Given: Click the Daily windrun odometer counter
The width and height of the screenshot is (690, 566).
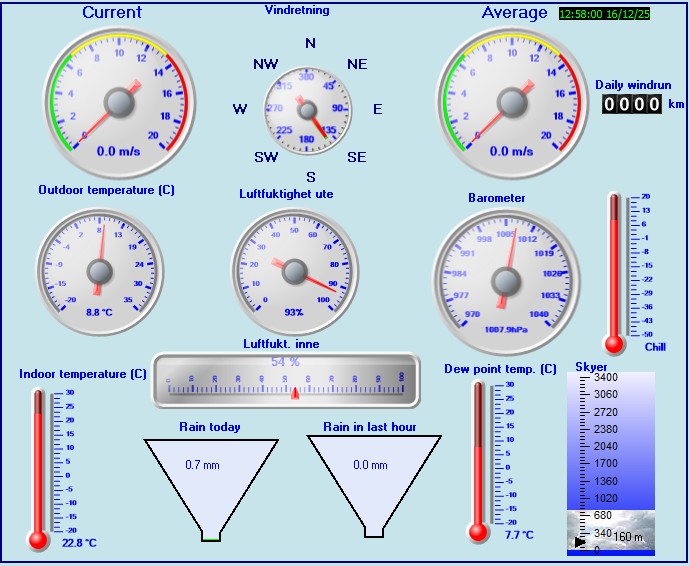Looking at the screenshot, I should pos(632,103).
